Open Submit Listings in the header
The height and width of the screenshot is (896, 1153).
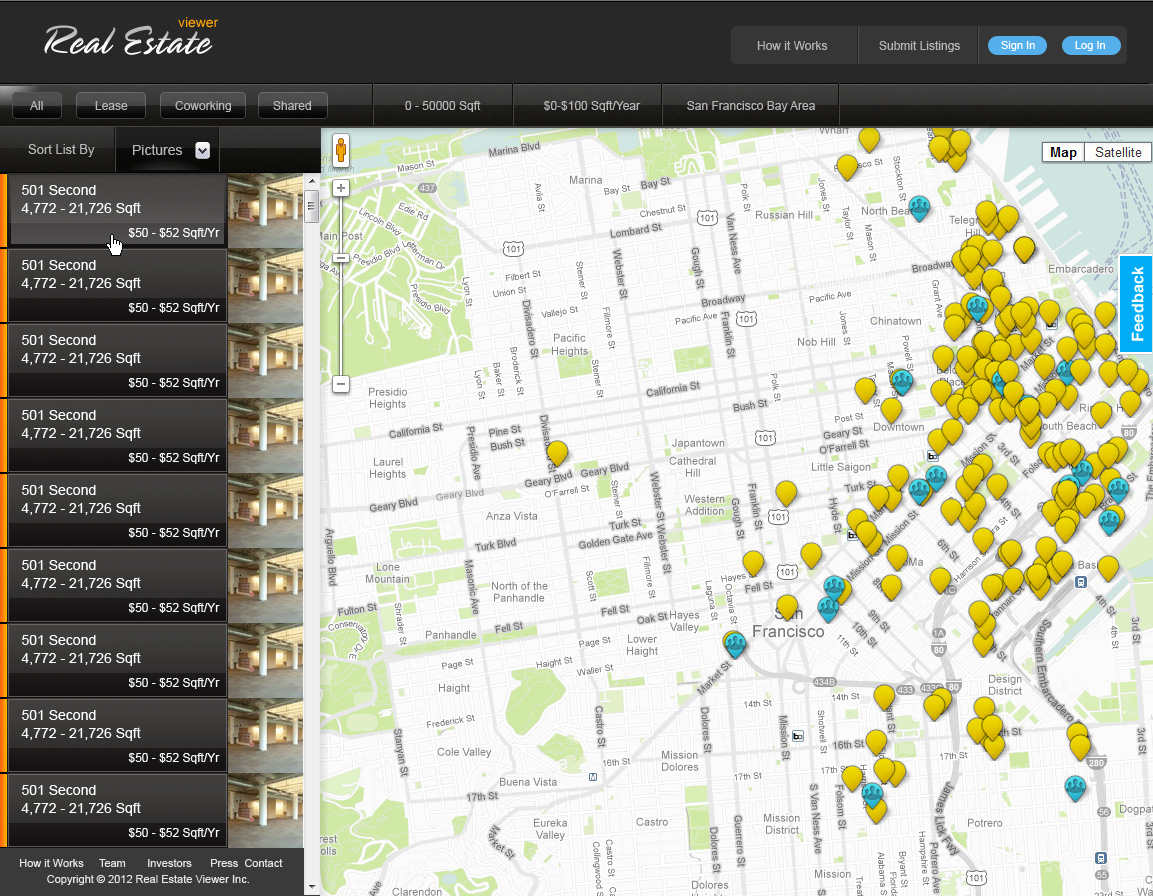[919, 45]
